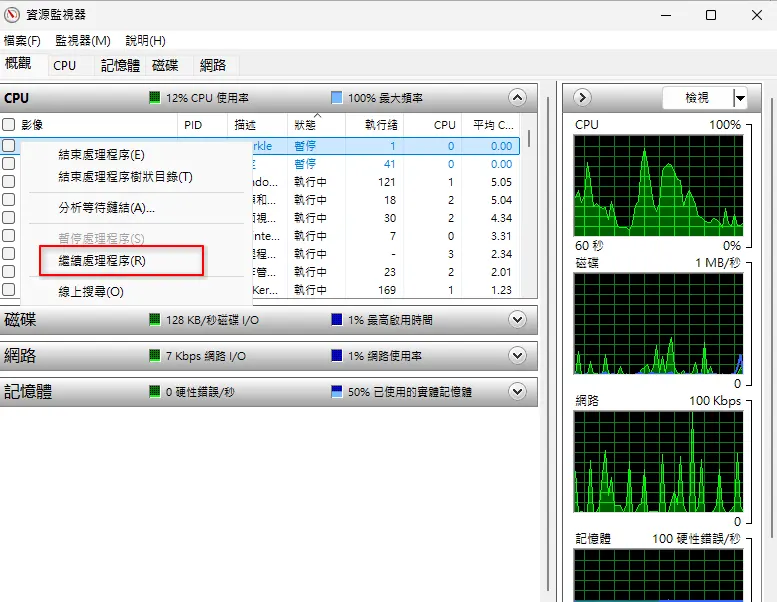
Task: Open the 檢視 dropdown arrow
Action: (740, 98)
